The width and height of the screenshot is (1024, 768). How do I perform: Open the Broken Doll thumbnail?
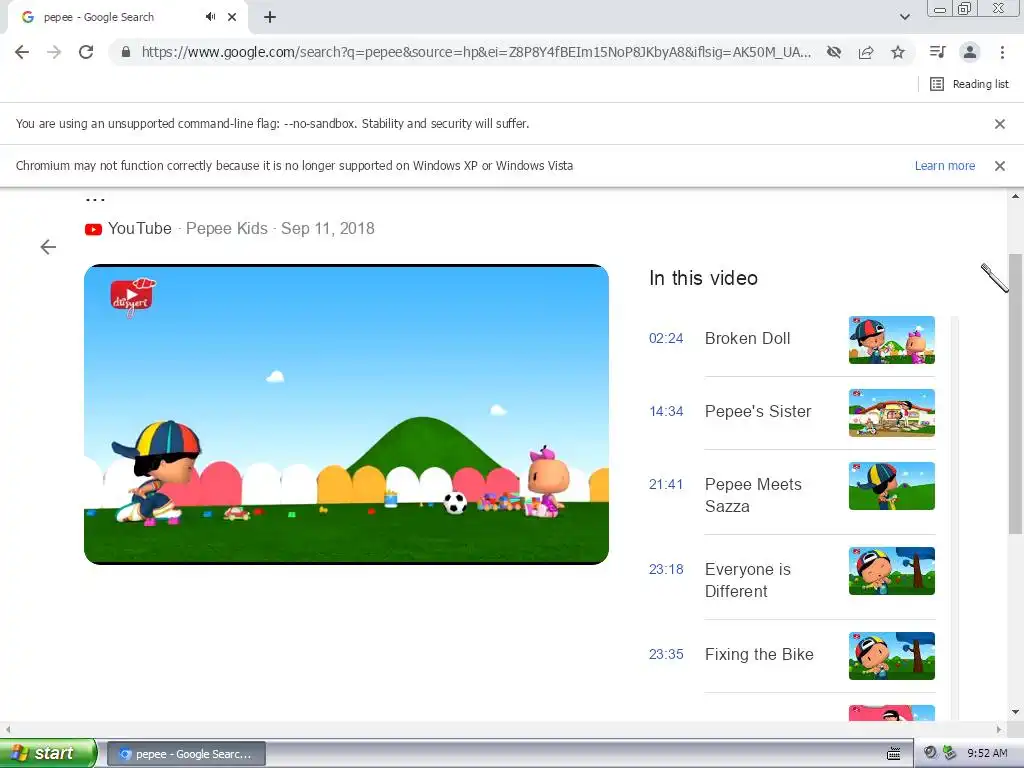point(891,340)
